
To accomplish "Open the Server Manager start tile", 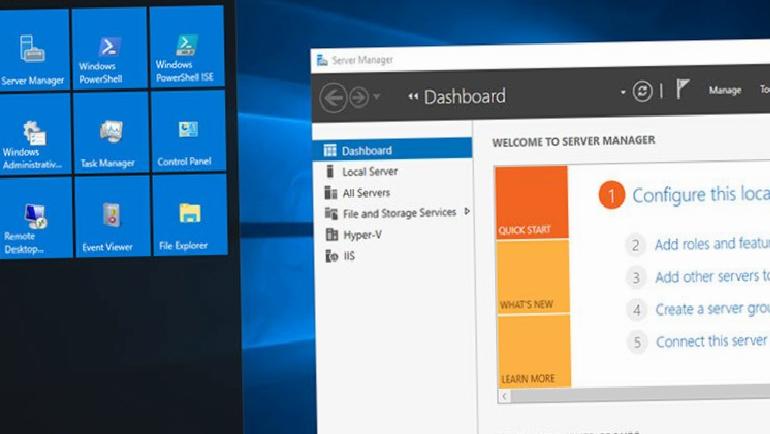I will 33,50.
